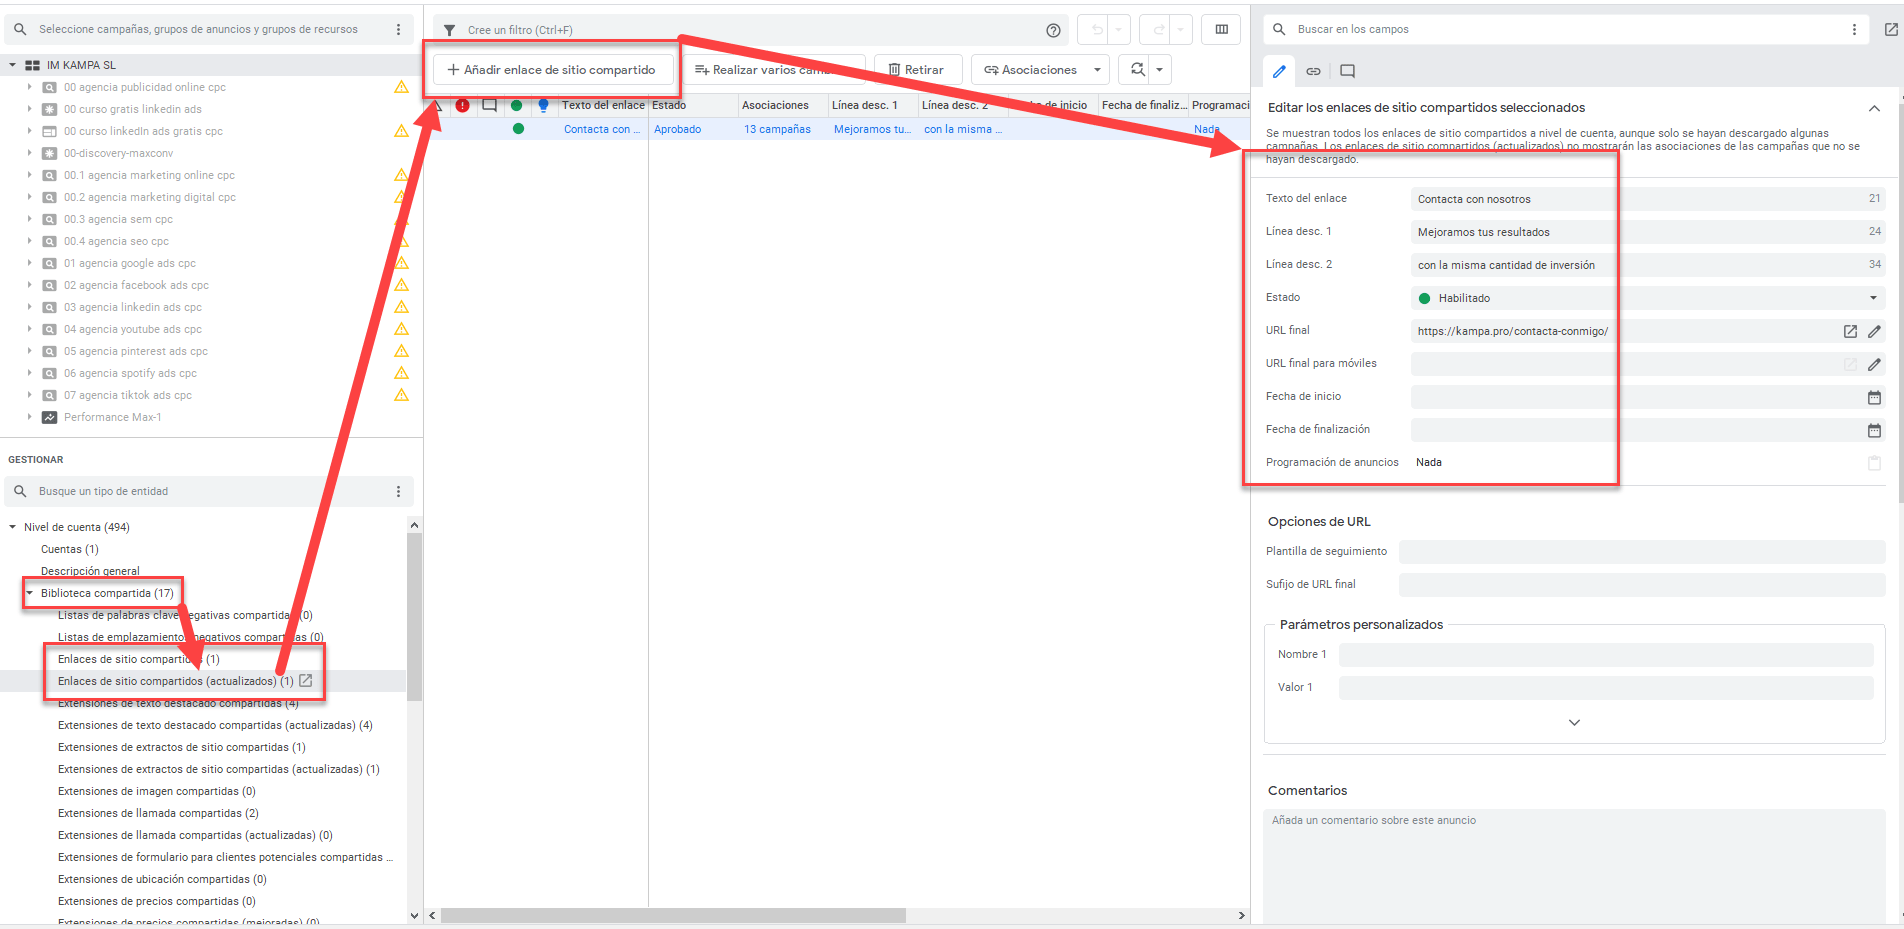Image resolution: width=1904 pixels, height=929 pixels.
Task: Pop out the editing panel to new window
Action: pos(1890,30)
